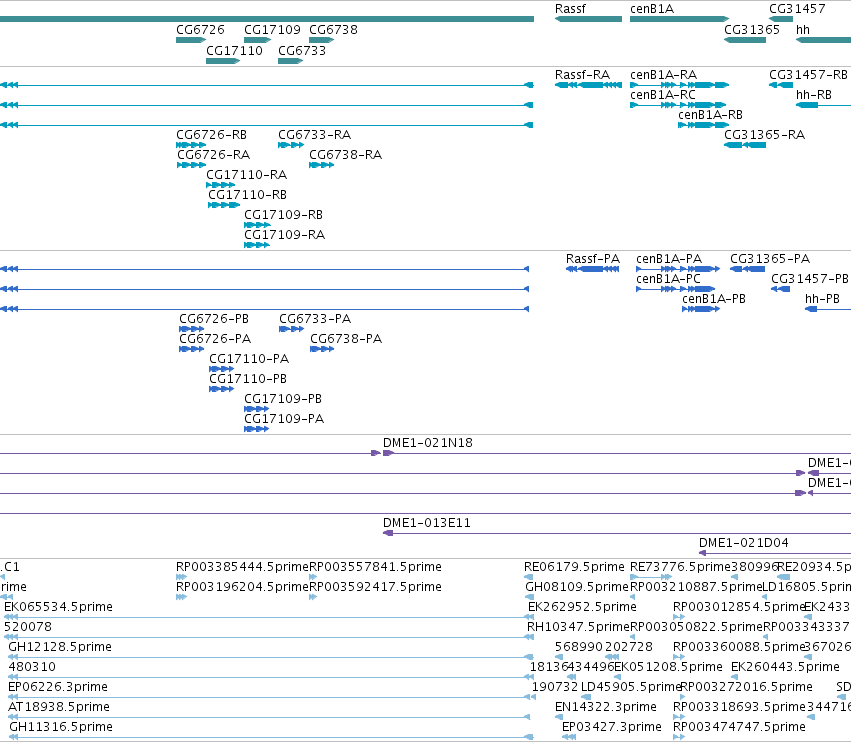Select the CG17109-PB protein feature
This screenshot has width=851, height=742.
(257, 409)
